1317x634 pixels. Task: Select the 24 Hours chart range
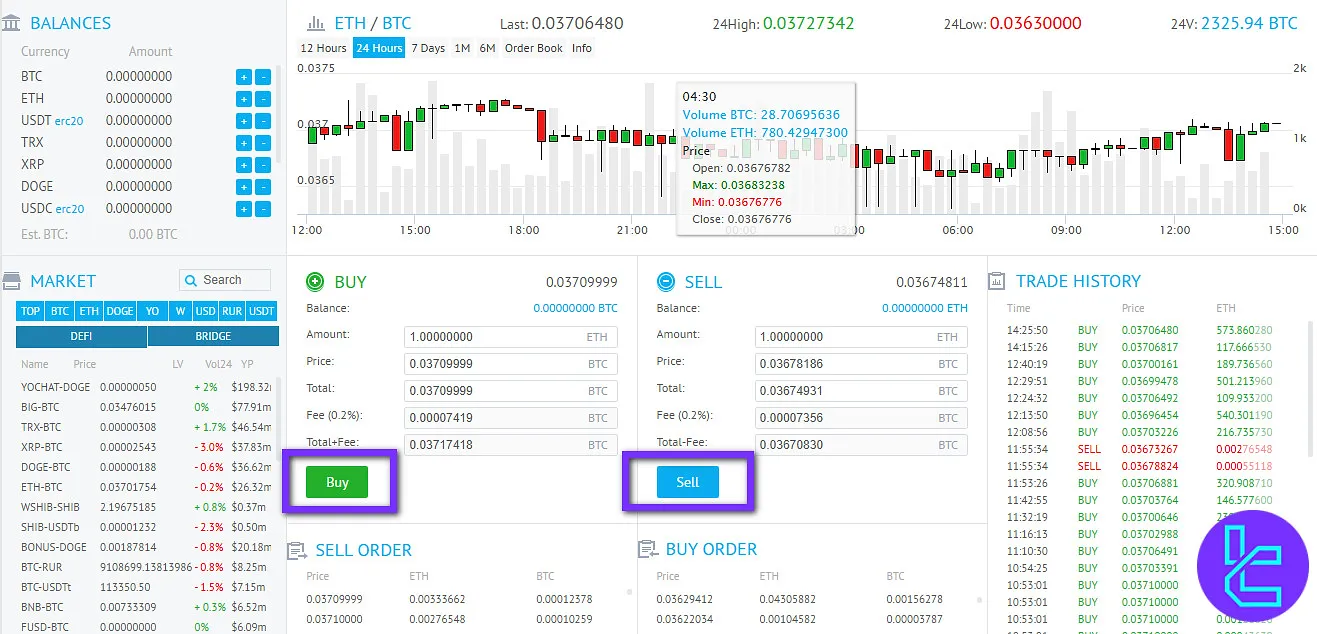pyautogui.click(x=379, y=48)
